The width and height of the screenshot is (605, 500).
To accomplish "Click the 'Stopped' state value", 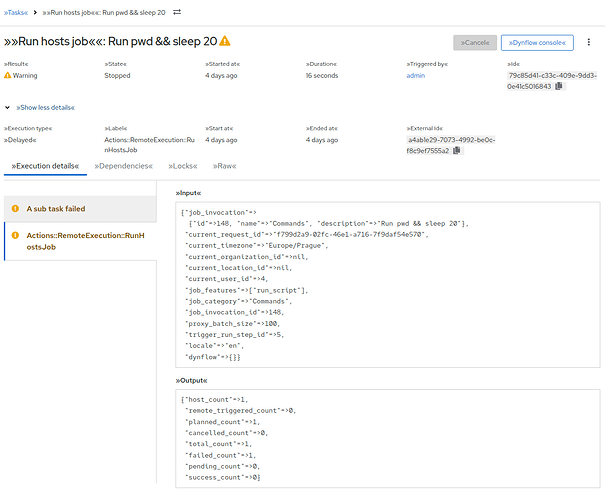I will tap(117, 76).
